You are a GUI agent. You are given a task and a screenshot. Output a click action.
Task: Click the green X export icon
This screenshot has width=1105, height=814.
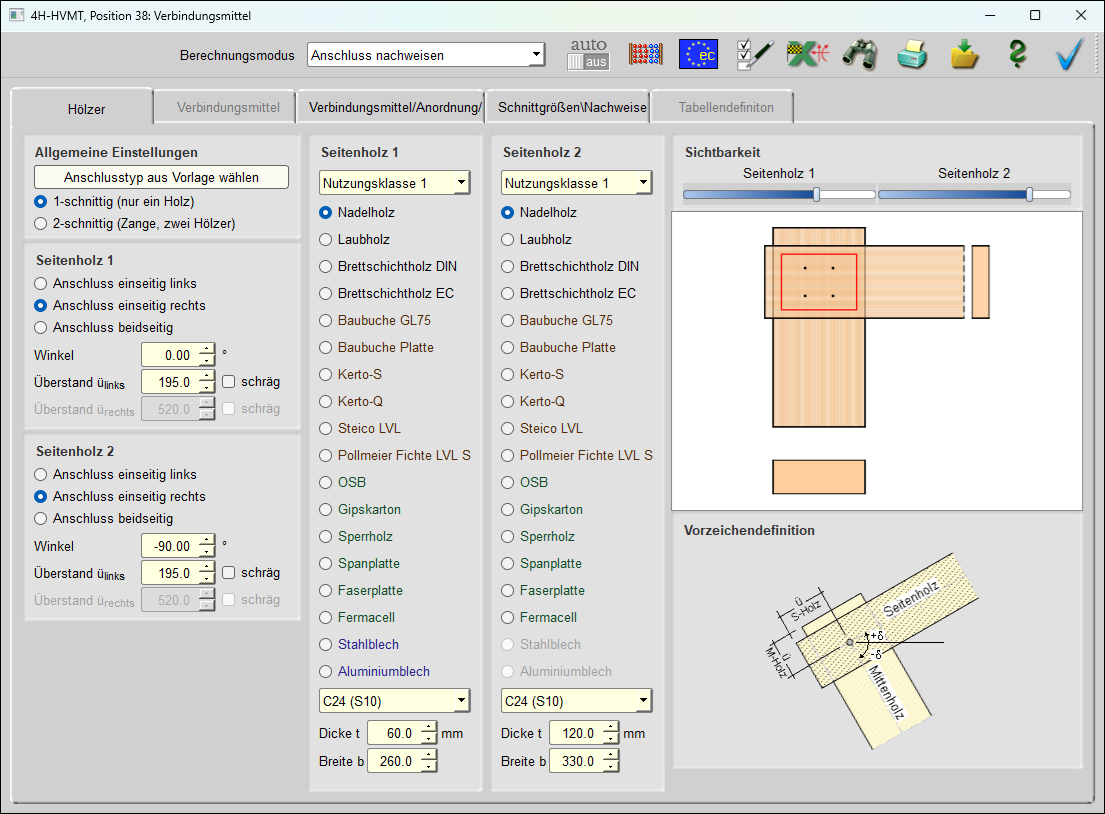(806, 54)
